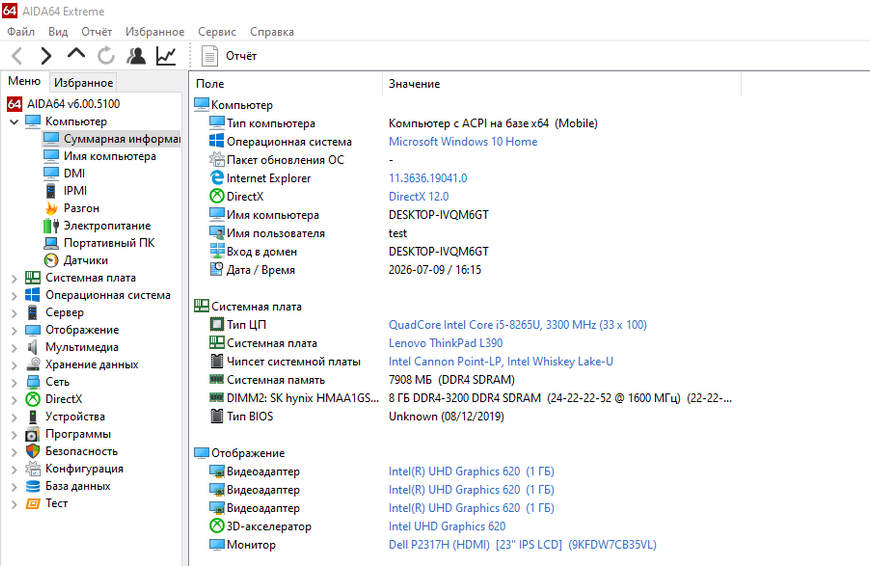Expand the Мультимедиа tree node
The height and width of the screenshot is (566, 870).
pos(14,348)
